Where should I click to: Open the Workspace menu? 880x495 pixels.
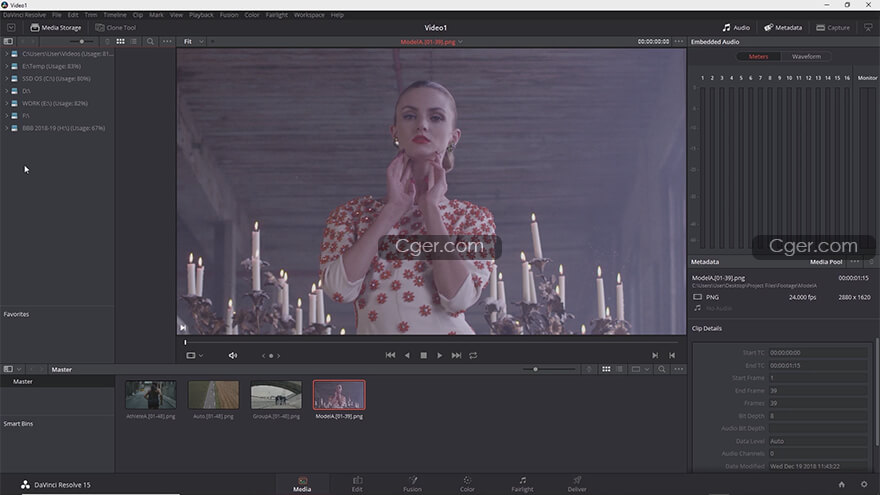(x=309, y=15)
